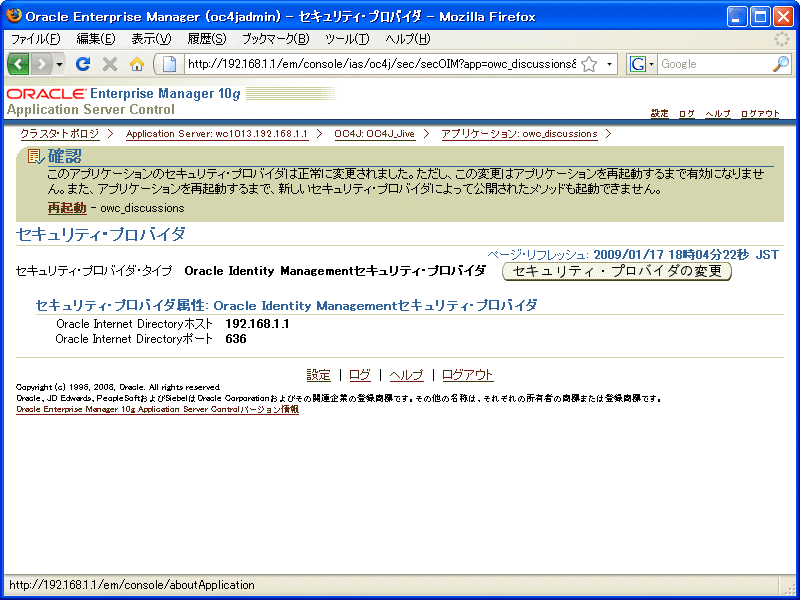800x600 pixels.
Task: Maximize the Firefox window
Action: 760,17
